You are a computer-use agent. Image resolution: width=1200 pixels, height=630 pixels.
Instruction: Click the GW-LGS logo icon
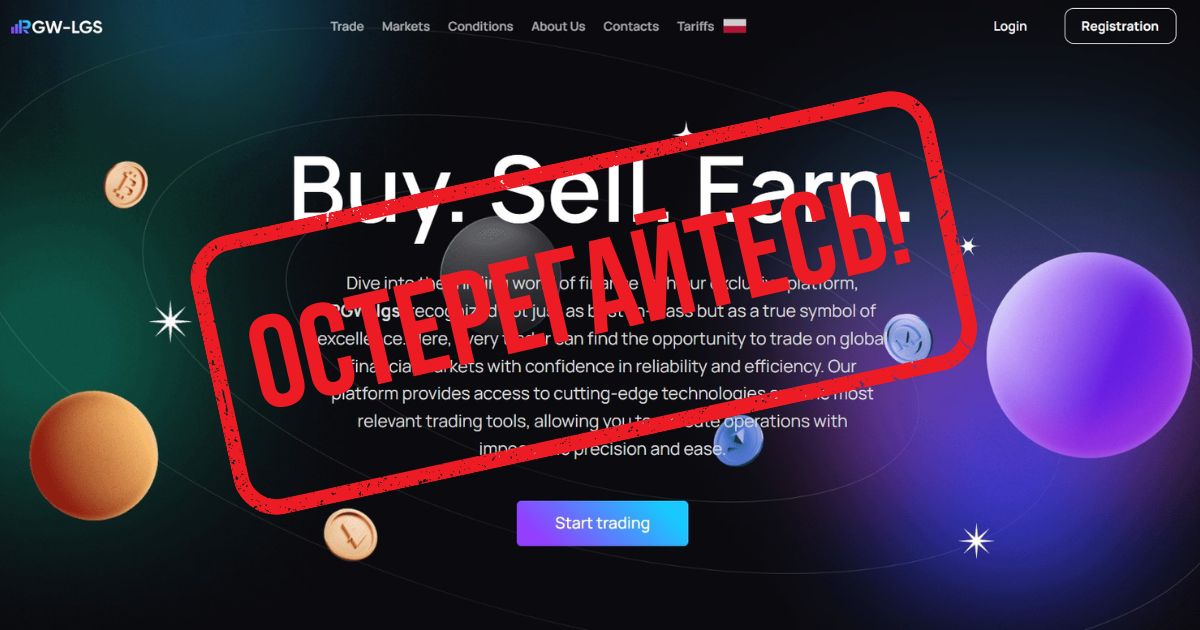click(20, 27)
